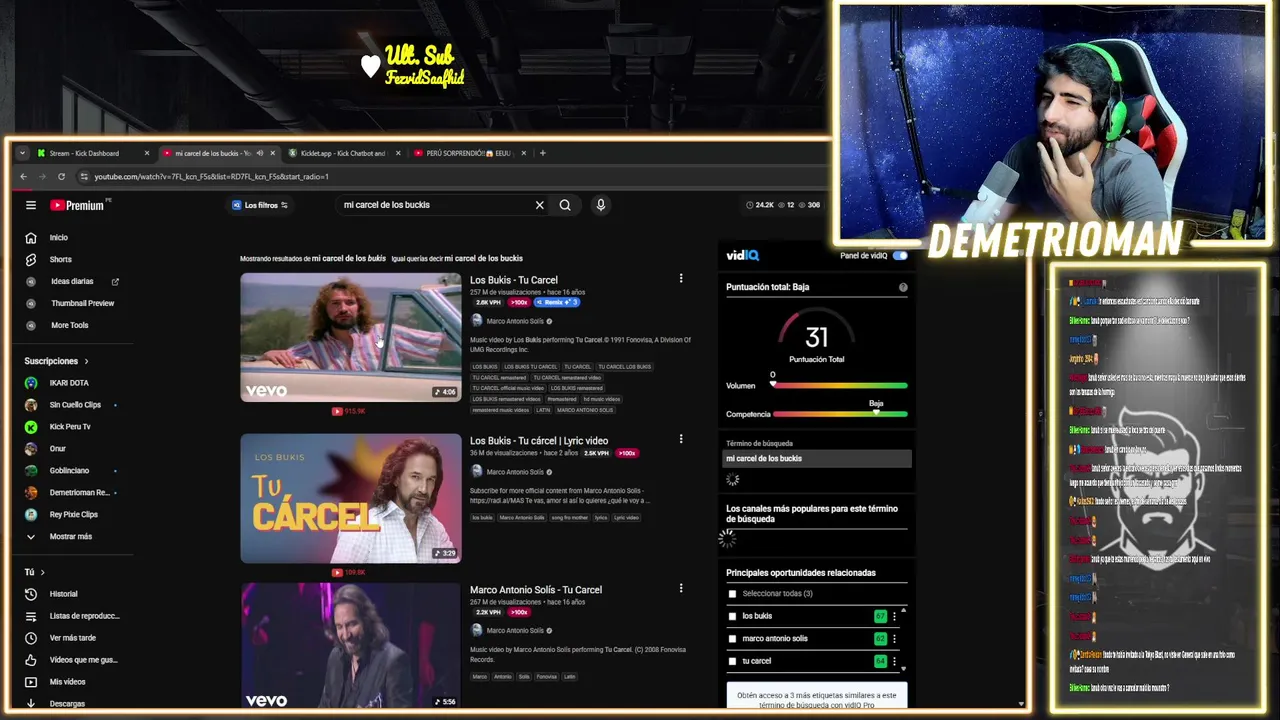Click the browser address bar URL
Image resolution: width=1280 pixels, height=720 pixels.
pos(211,177)
